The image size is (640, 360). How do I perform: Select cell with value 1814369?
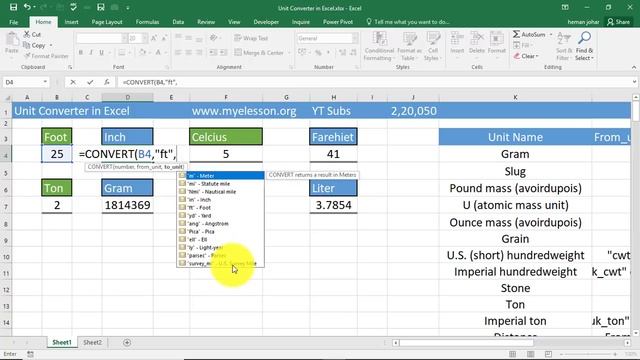click(127, 205)
